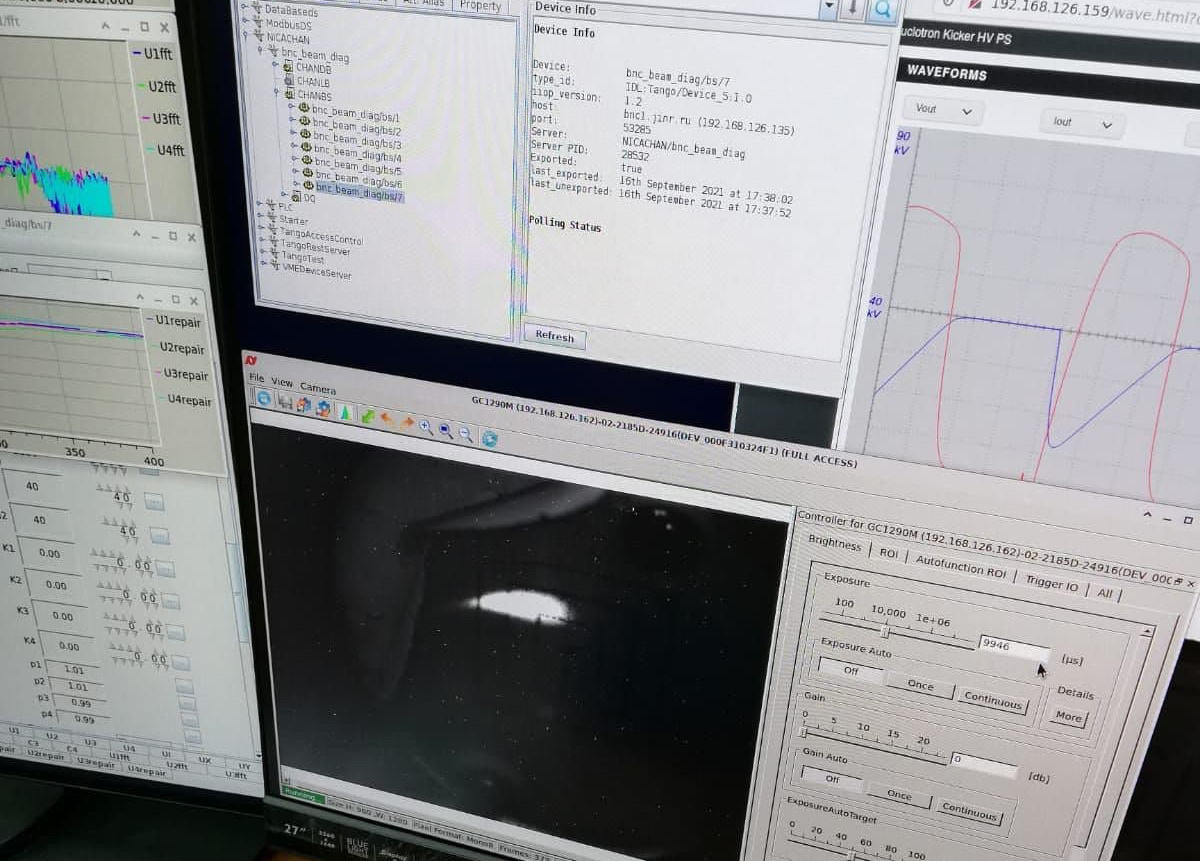Viewport: 1200px width, 861px height.
Task: Click the Refresh button under Device Info
Action: coord(554,337)
